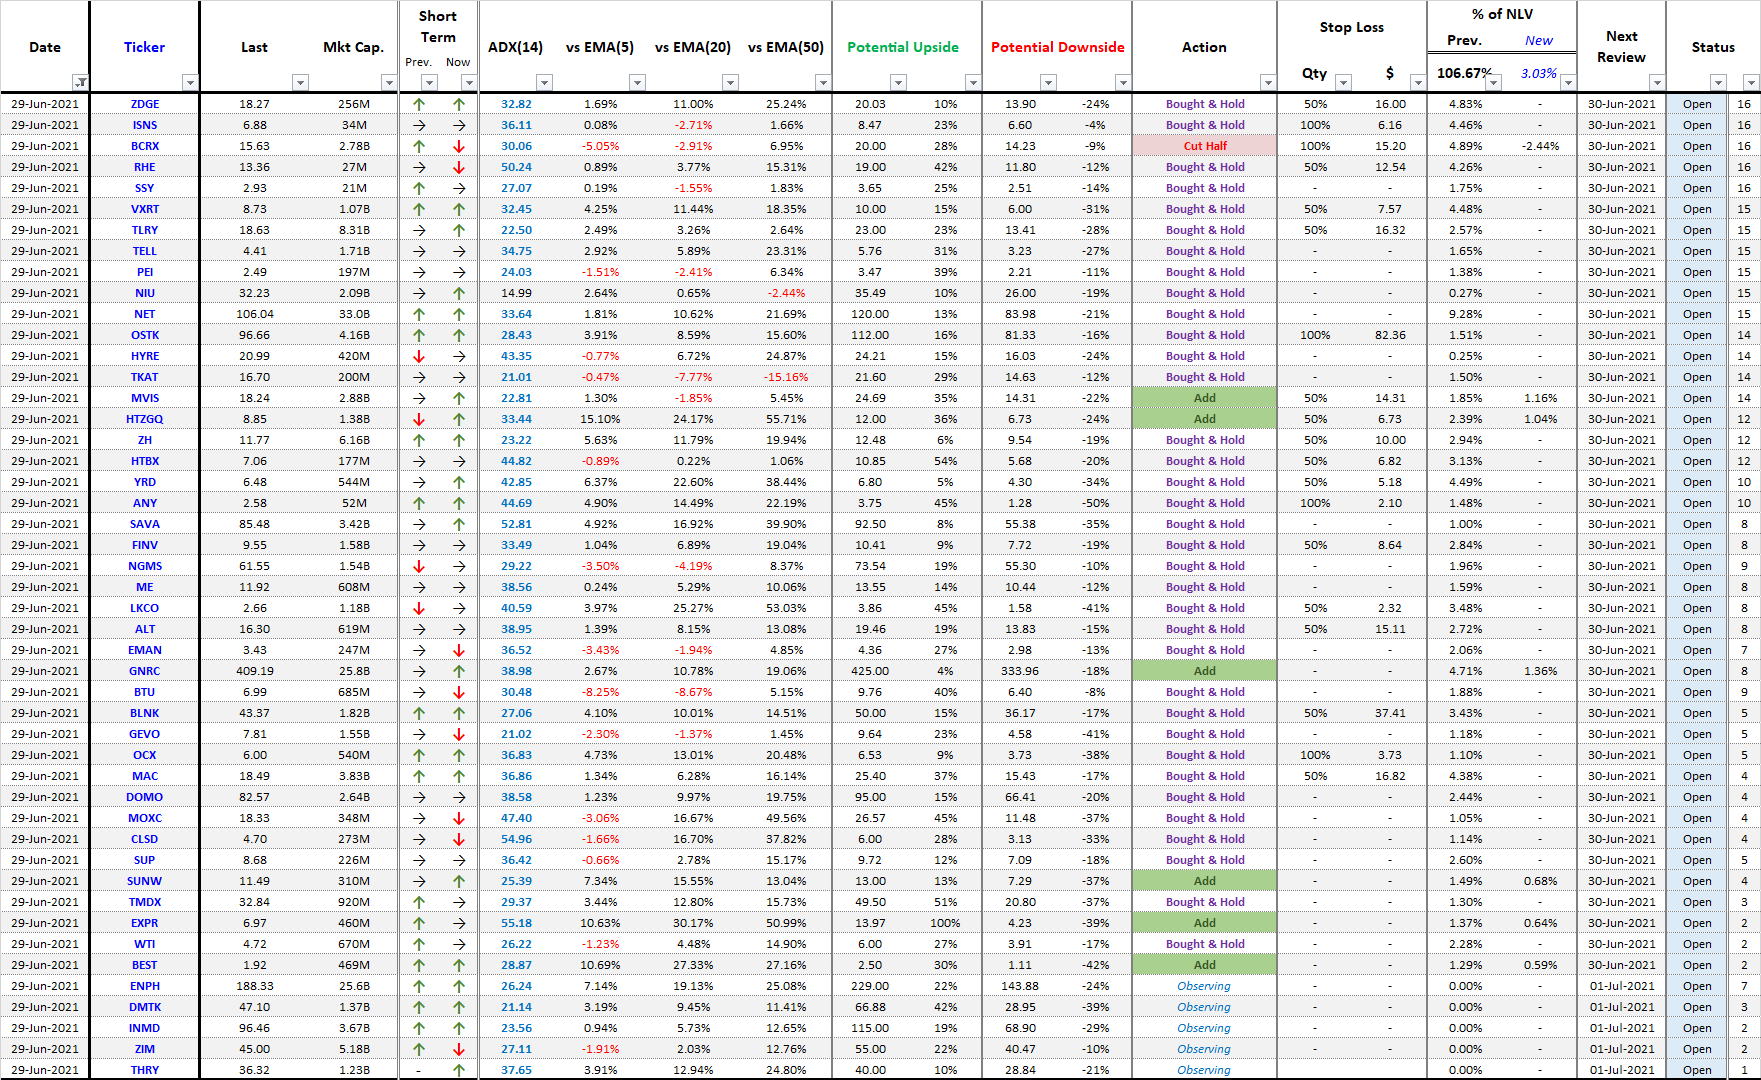The image size is (1761, 1080).
Task: Select the Observing action cell for DMTK
Action: 1204,1007
